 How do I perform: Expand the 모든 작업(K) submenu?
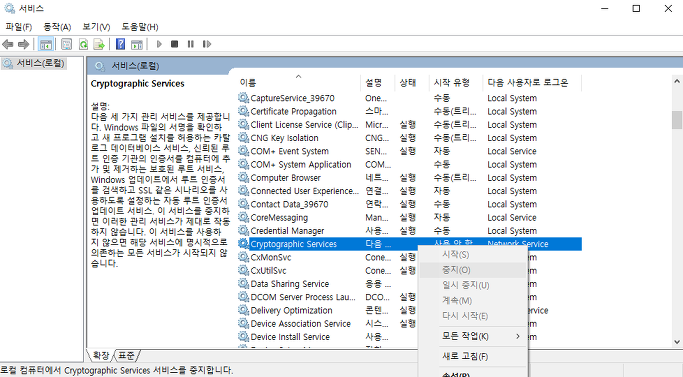473,336
